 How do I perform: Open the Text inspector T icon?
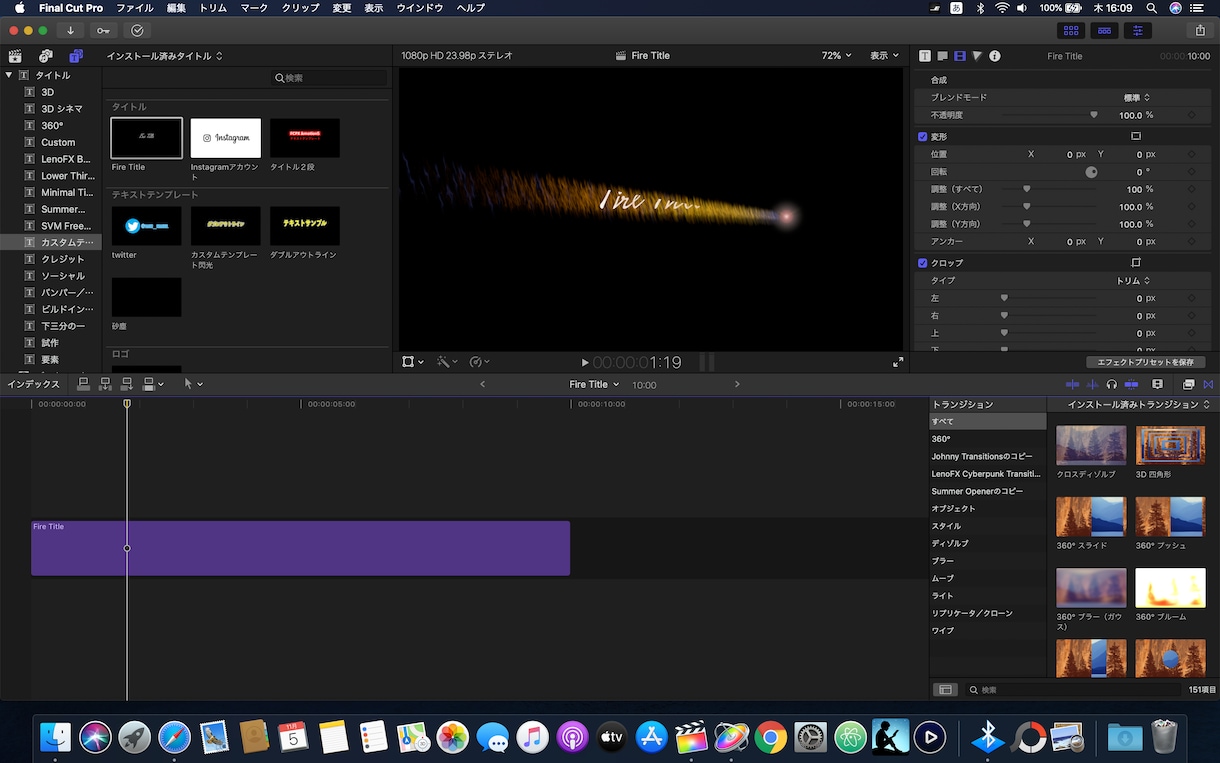(x=925, y=56)
